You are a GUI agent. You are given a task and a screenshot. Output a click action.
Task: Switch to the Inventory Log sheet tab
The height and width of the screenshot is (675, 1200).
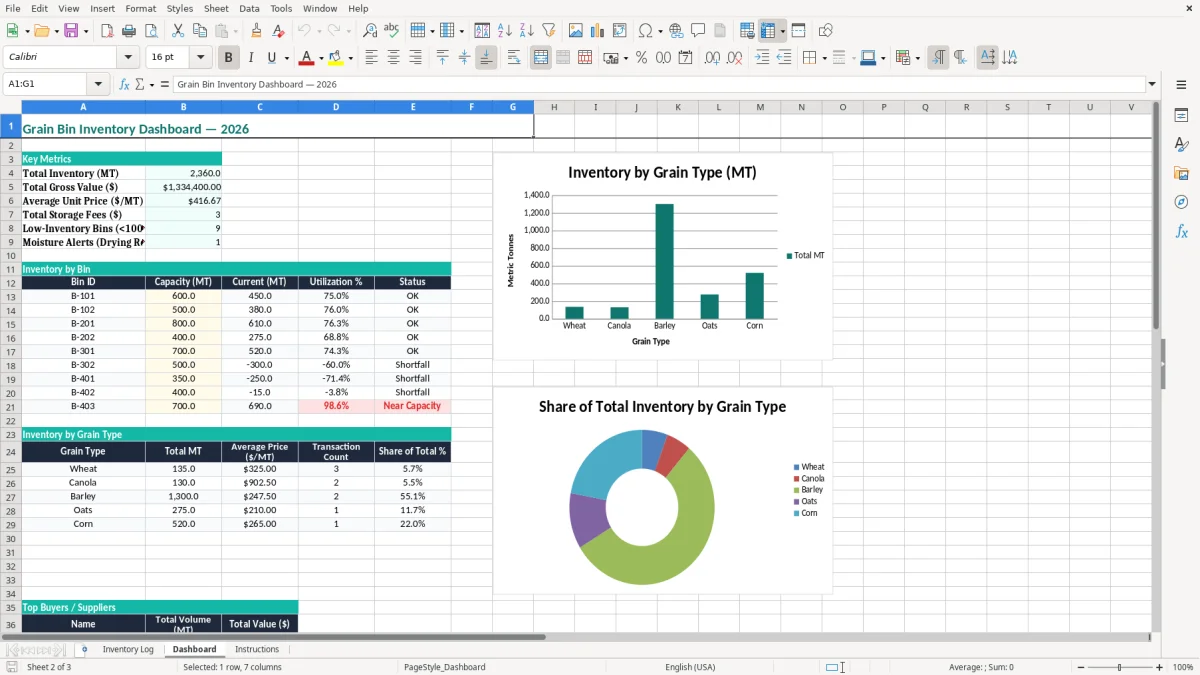coord(128,649)
